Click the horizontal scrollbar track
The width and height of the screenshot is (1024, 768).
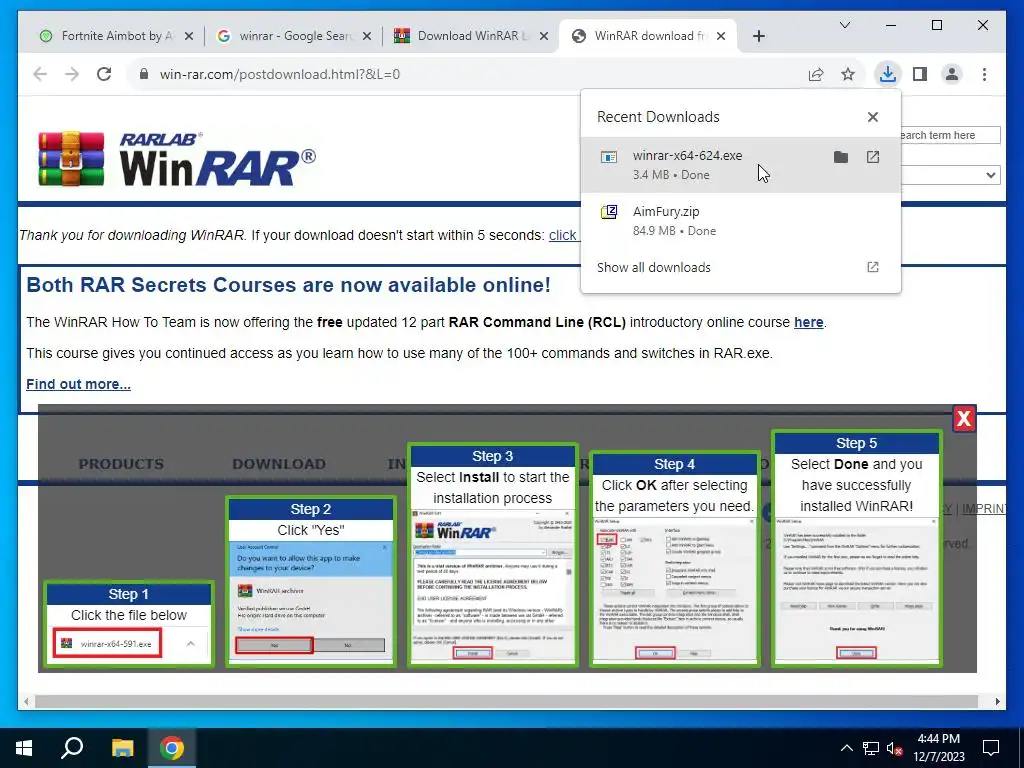click(x=506, y=701)
